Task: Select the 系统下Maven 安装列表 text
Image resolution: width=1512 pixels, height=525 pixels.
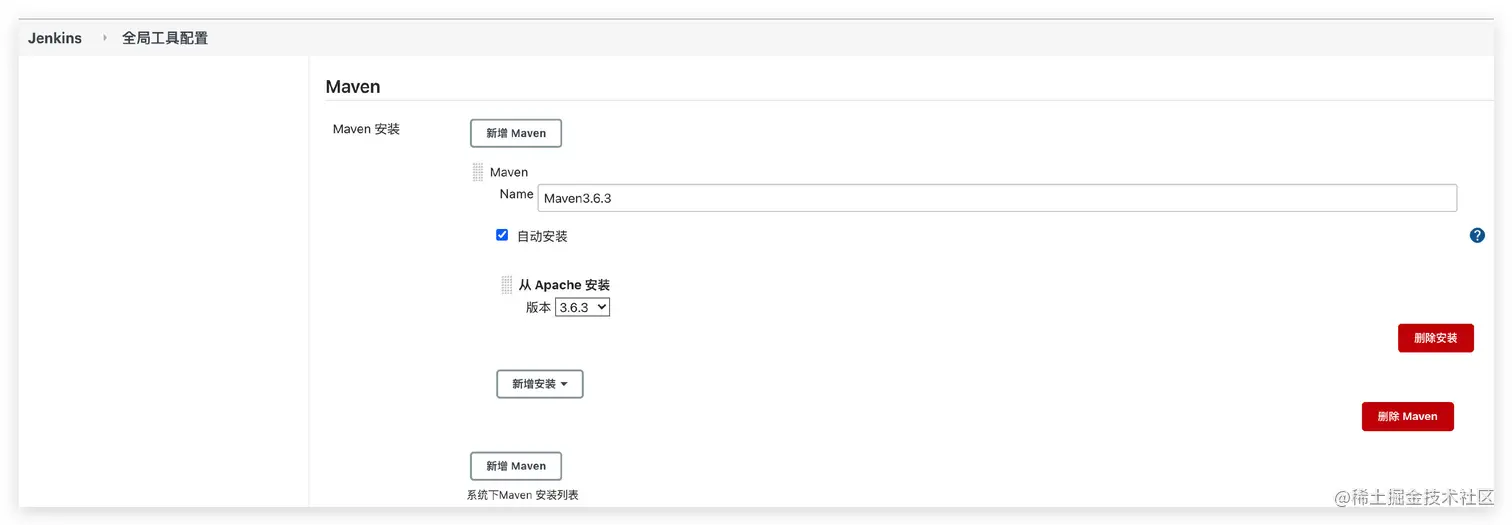Action: 523,495
